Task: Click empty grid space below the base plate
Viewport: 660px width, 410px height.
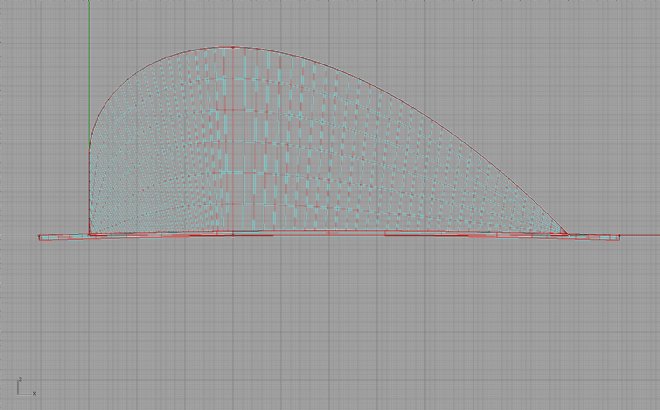Action: point(330,320)
